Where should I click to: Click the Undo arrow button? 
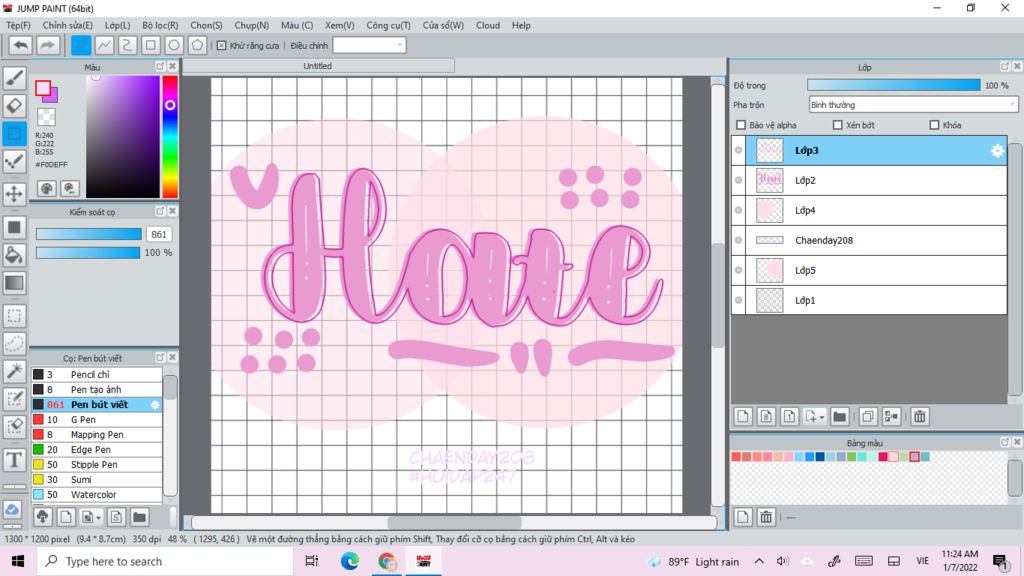[20, 45]
